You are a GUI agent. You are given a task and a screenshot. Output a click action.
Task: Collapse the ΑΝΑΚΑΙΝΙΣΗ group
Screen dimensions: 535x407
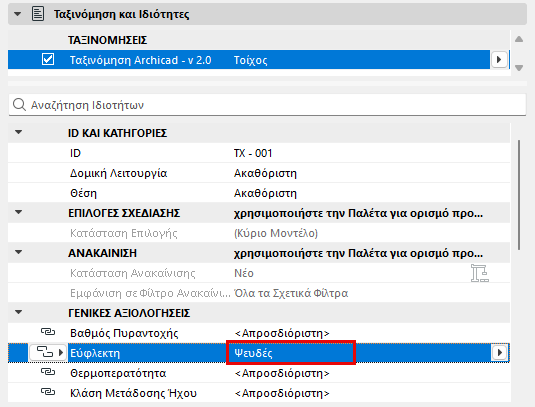click(x=18, y=252)
